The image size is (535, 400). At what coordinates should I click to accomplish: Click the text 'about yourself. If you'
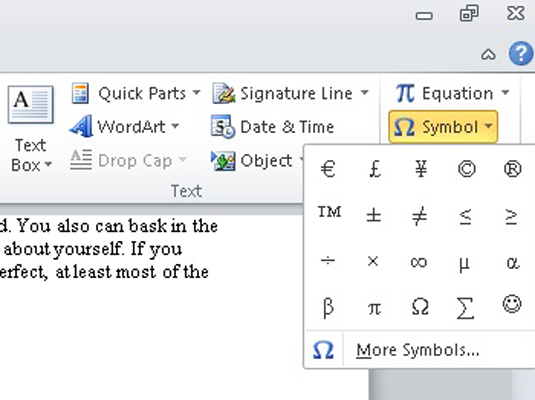click(x=93, y=249)
